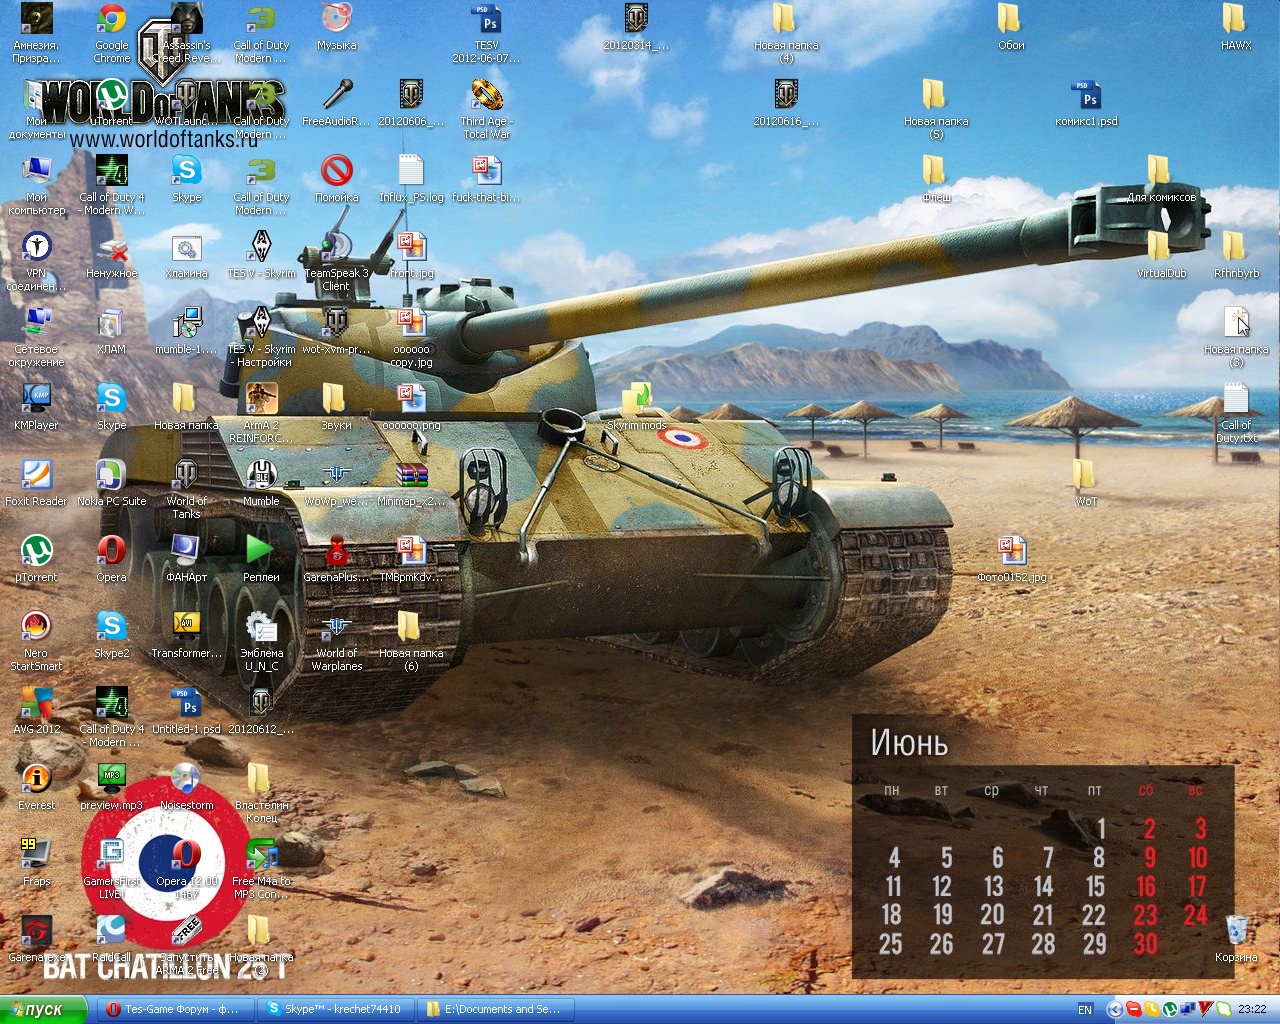Launch the TeamSpeak 3 Client shortcut
Image resolution: width=1280 pixels, height=1024 pixels.
pos(336,247)
